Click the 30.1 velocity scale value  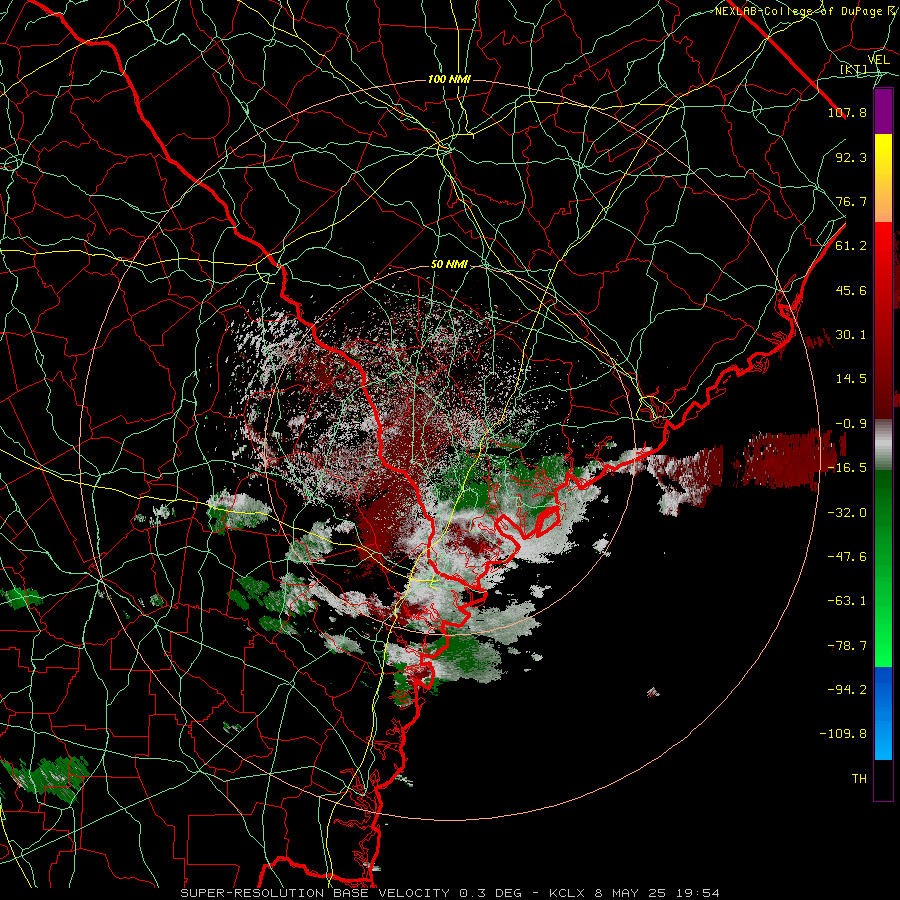pos(851,335)
